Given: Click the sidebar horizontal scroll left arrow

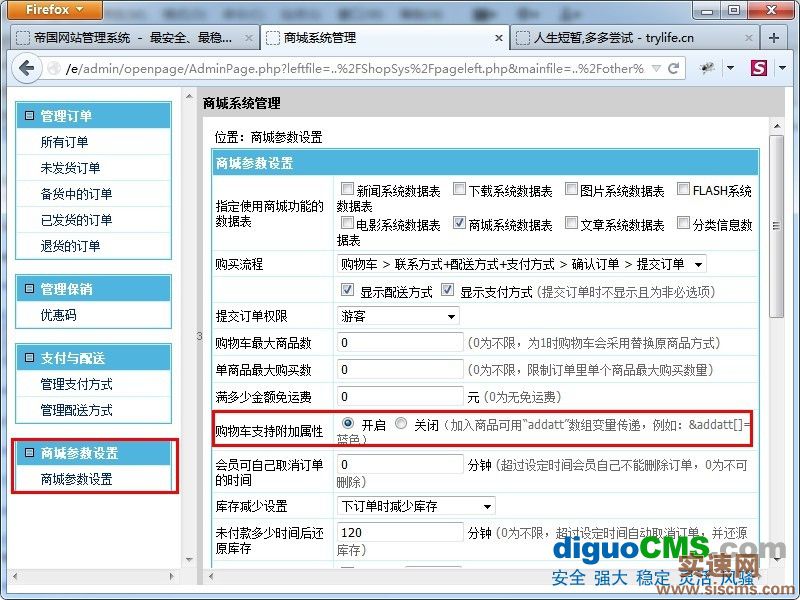Looking at the screenshot, I should [x=15, y=576].
